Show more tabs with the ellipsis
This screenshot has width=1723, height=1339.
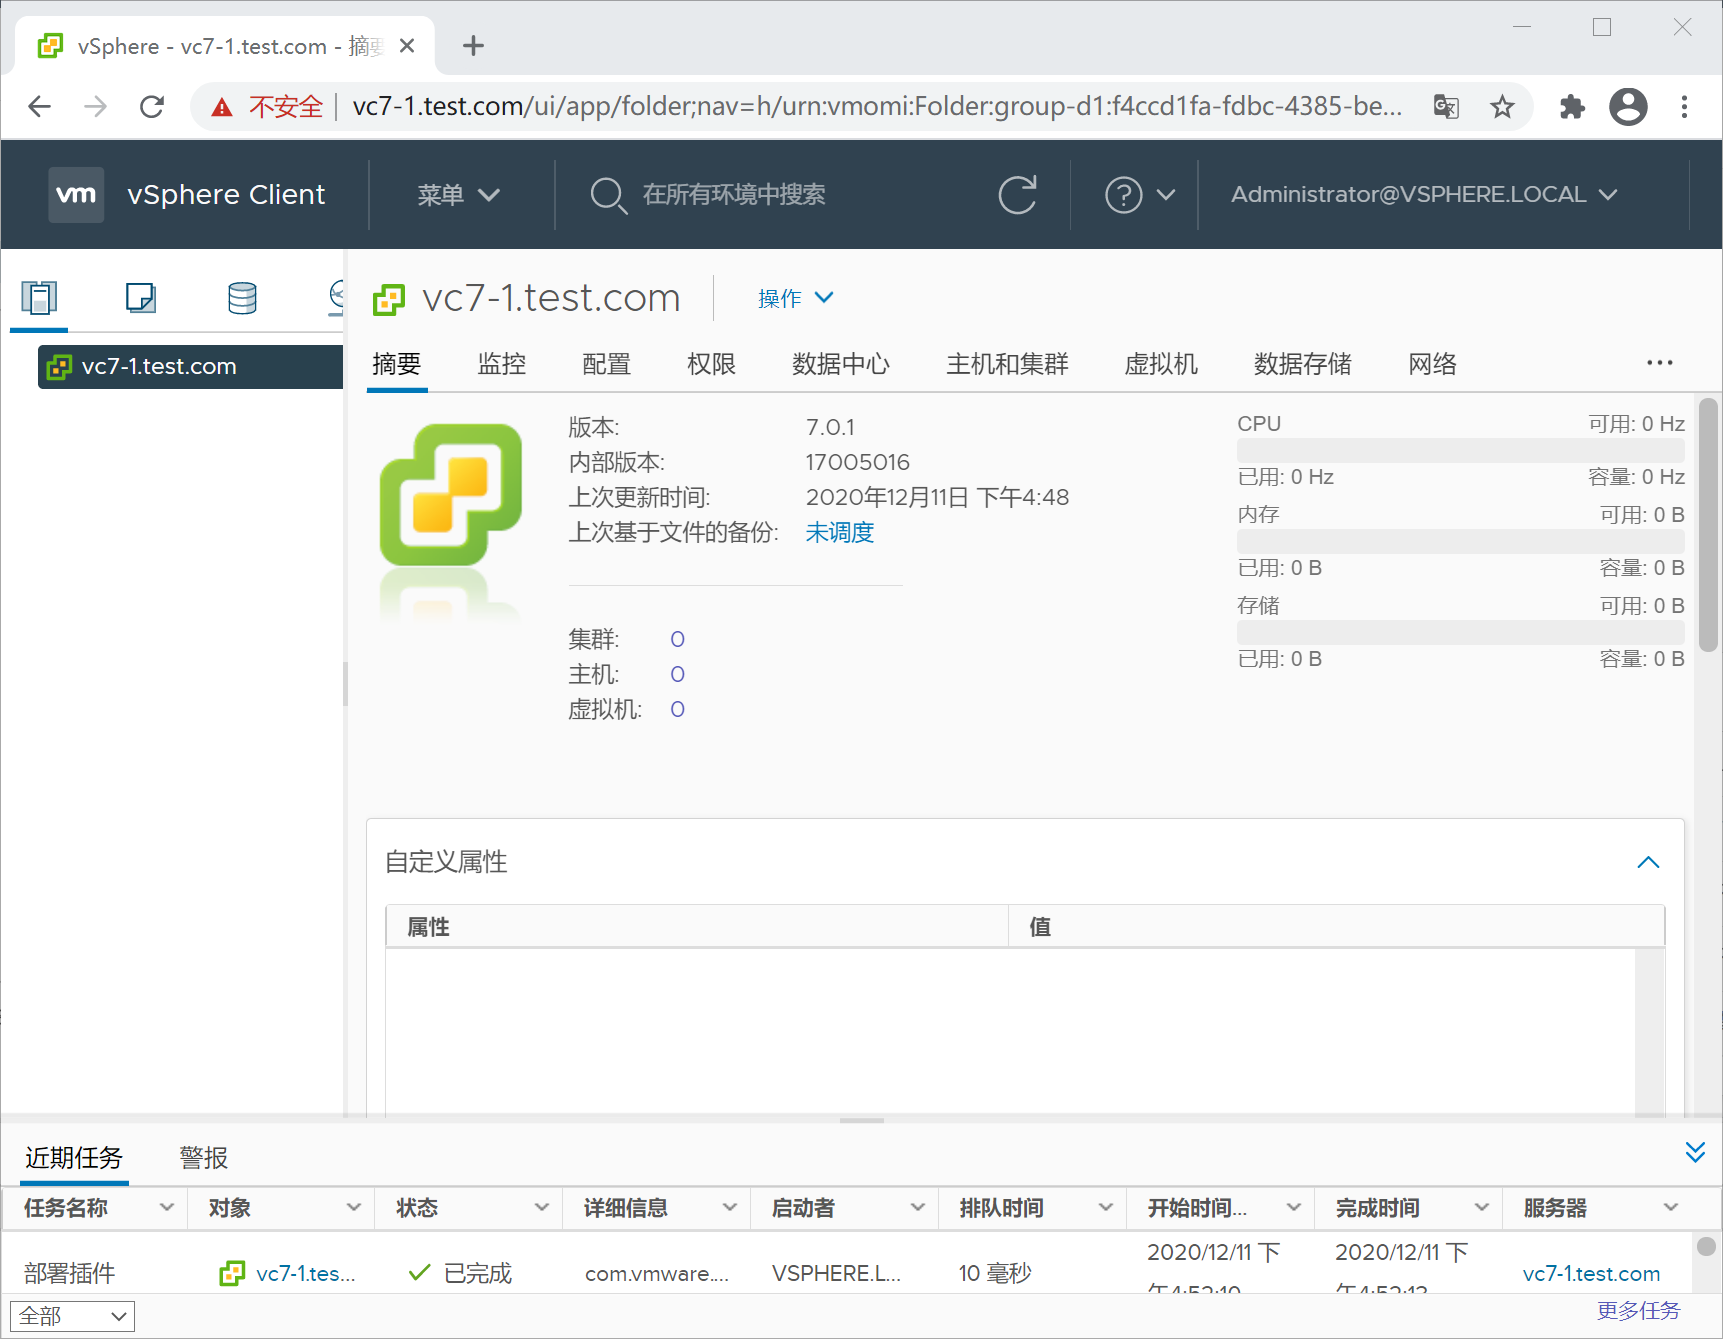click(1660, 363)
